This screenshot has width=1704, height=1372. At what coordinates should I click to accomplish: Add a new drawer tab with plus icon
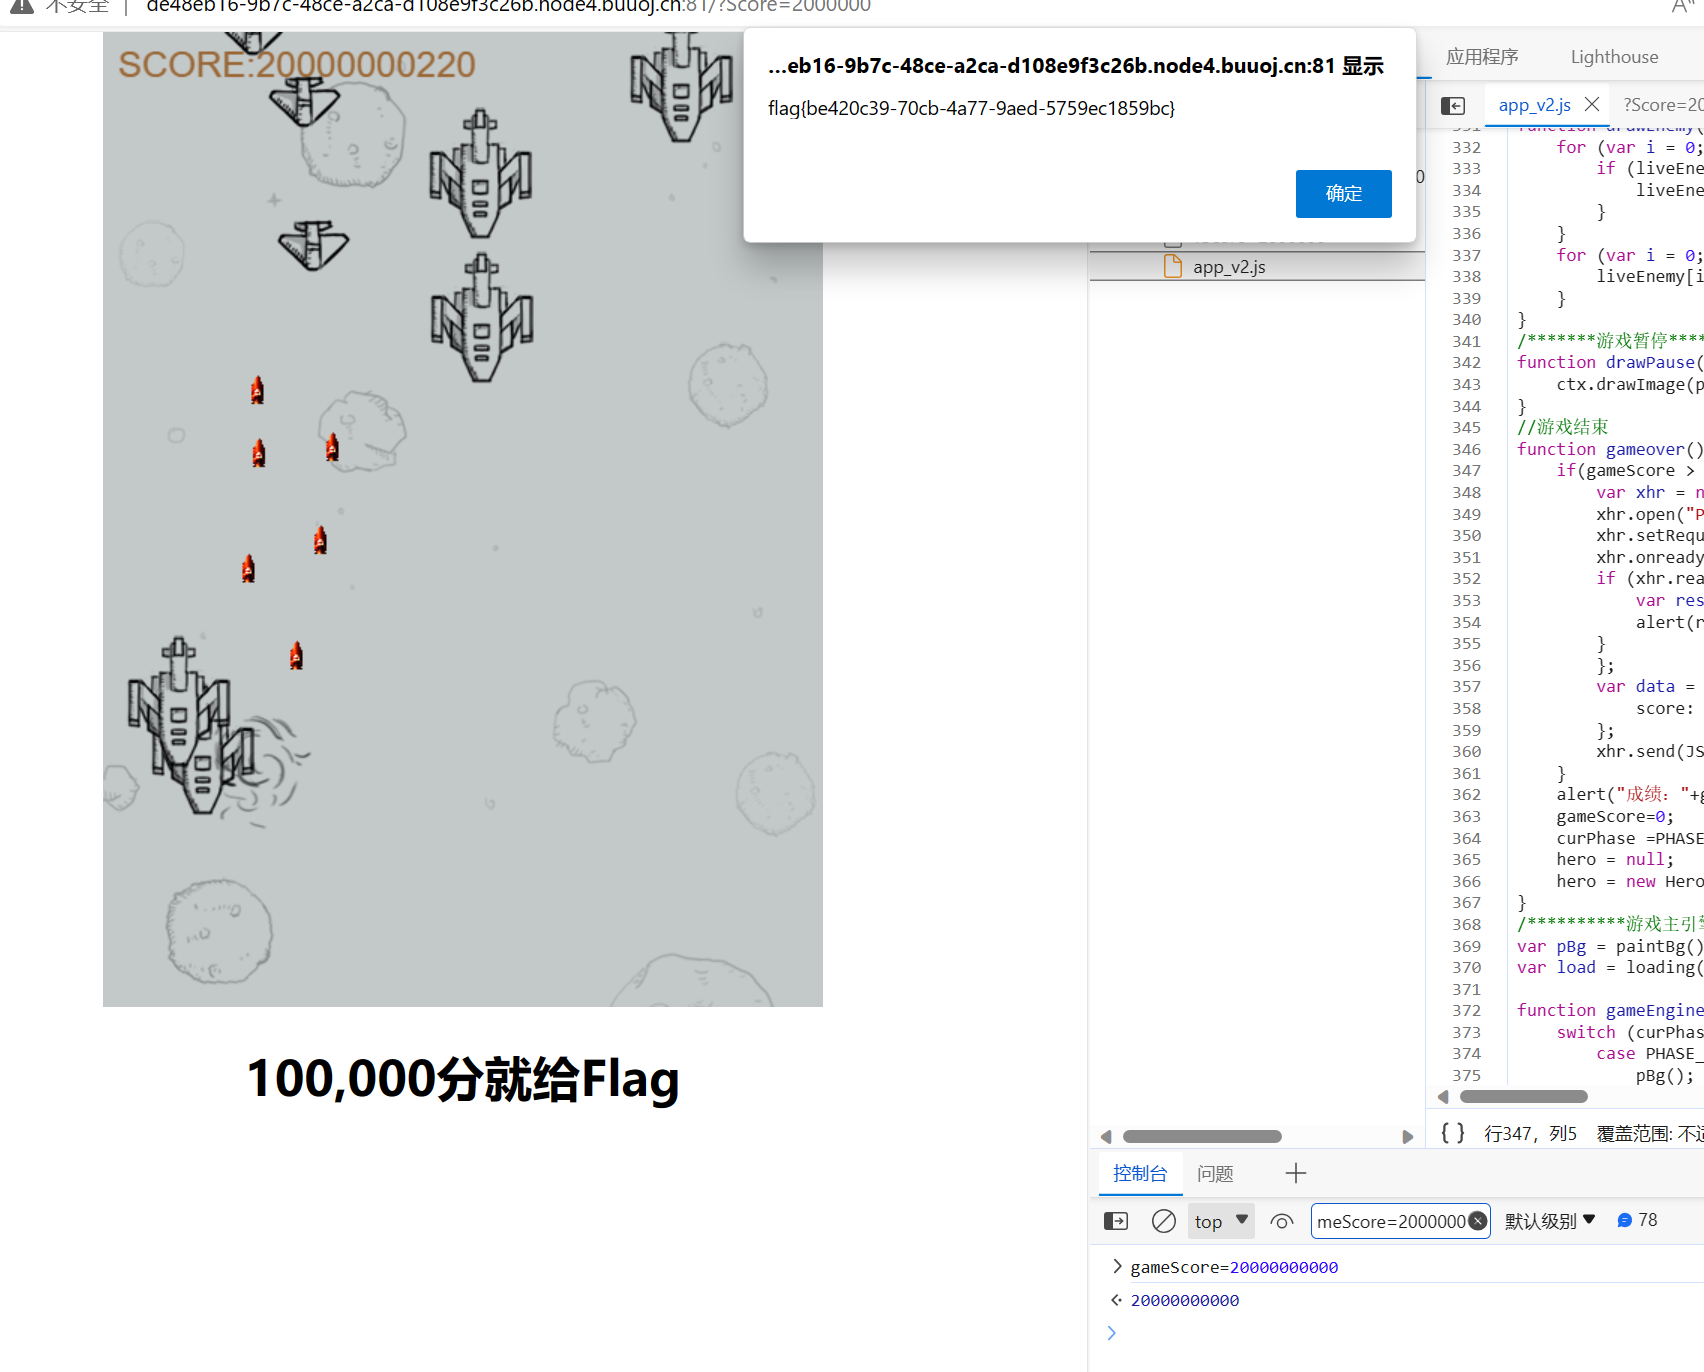[x=1296, y=1173]
